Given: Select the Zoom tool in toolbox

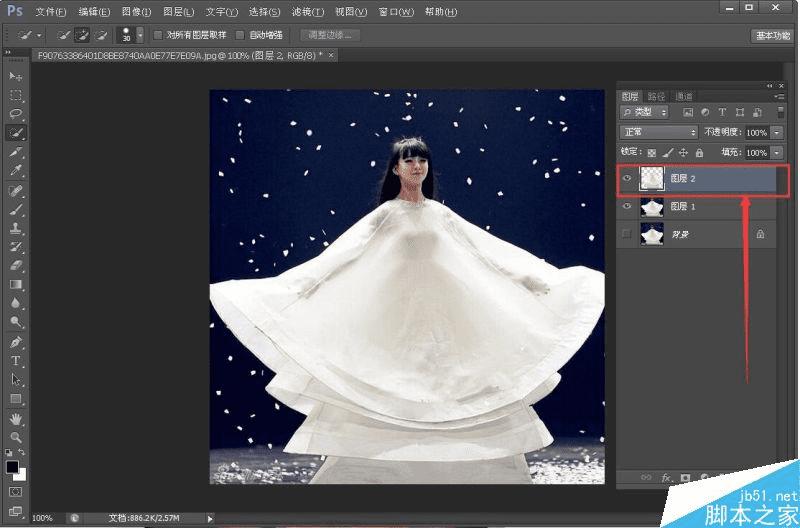Looking at the screenshot, I should (16, 438).
